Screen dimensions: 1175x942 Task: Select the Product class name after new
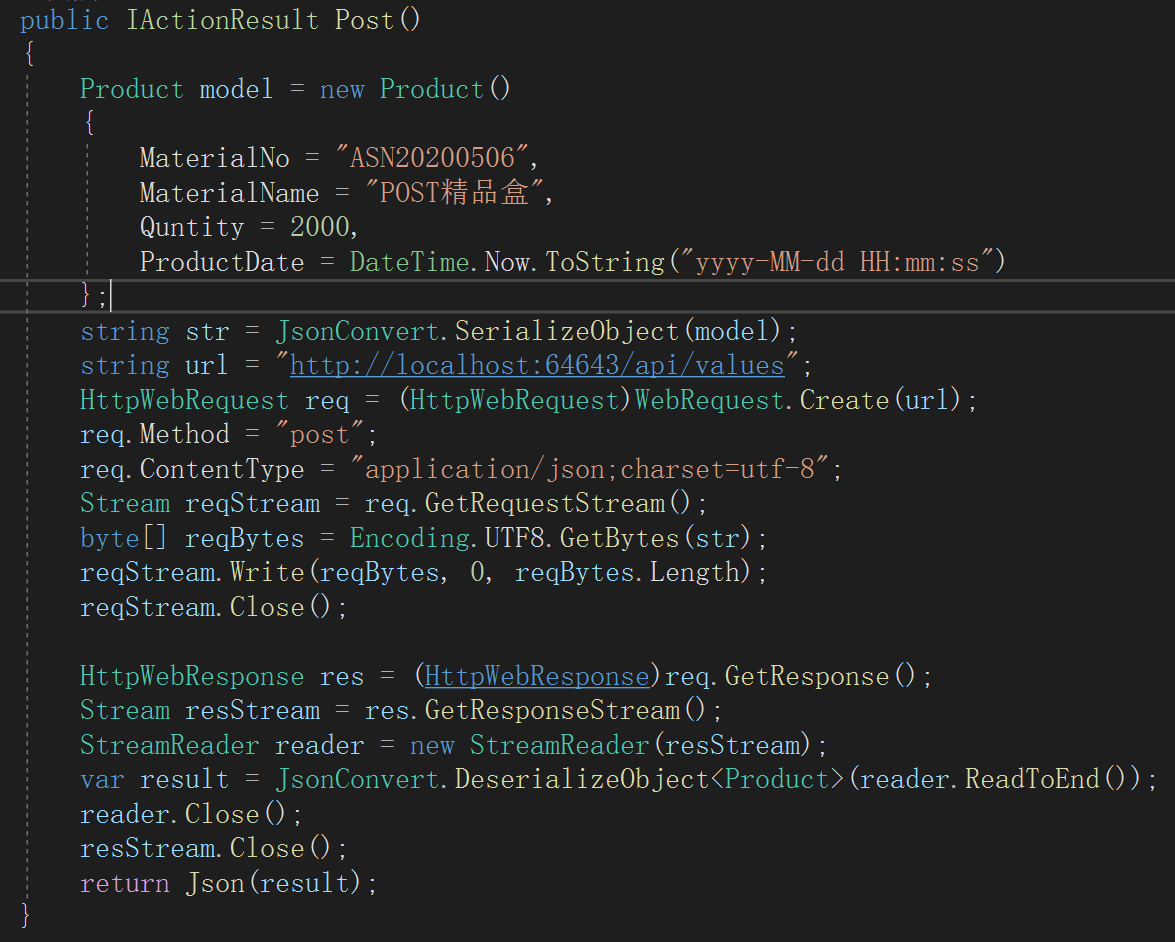(432, 89)
